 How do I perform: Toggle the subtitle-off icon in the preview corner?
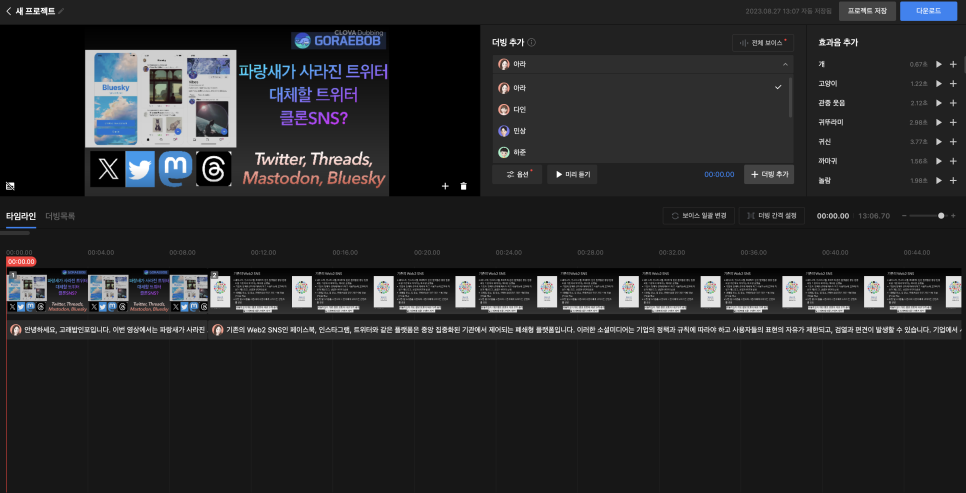click(x=10, y=185)
